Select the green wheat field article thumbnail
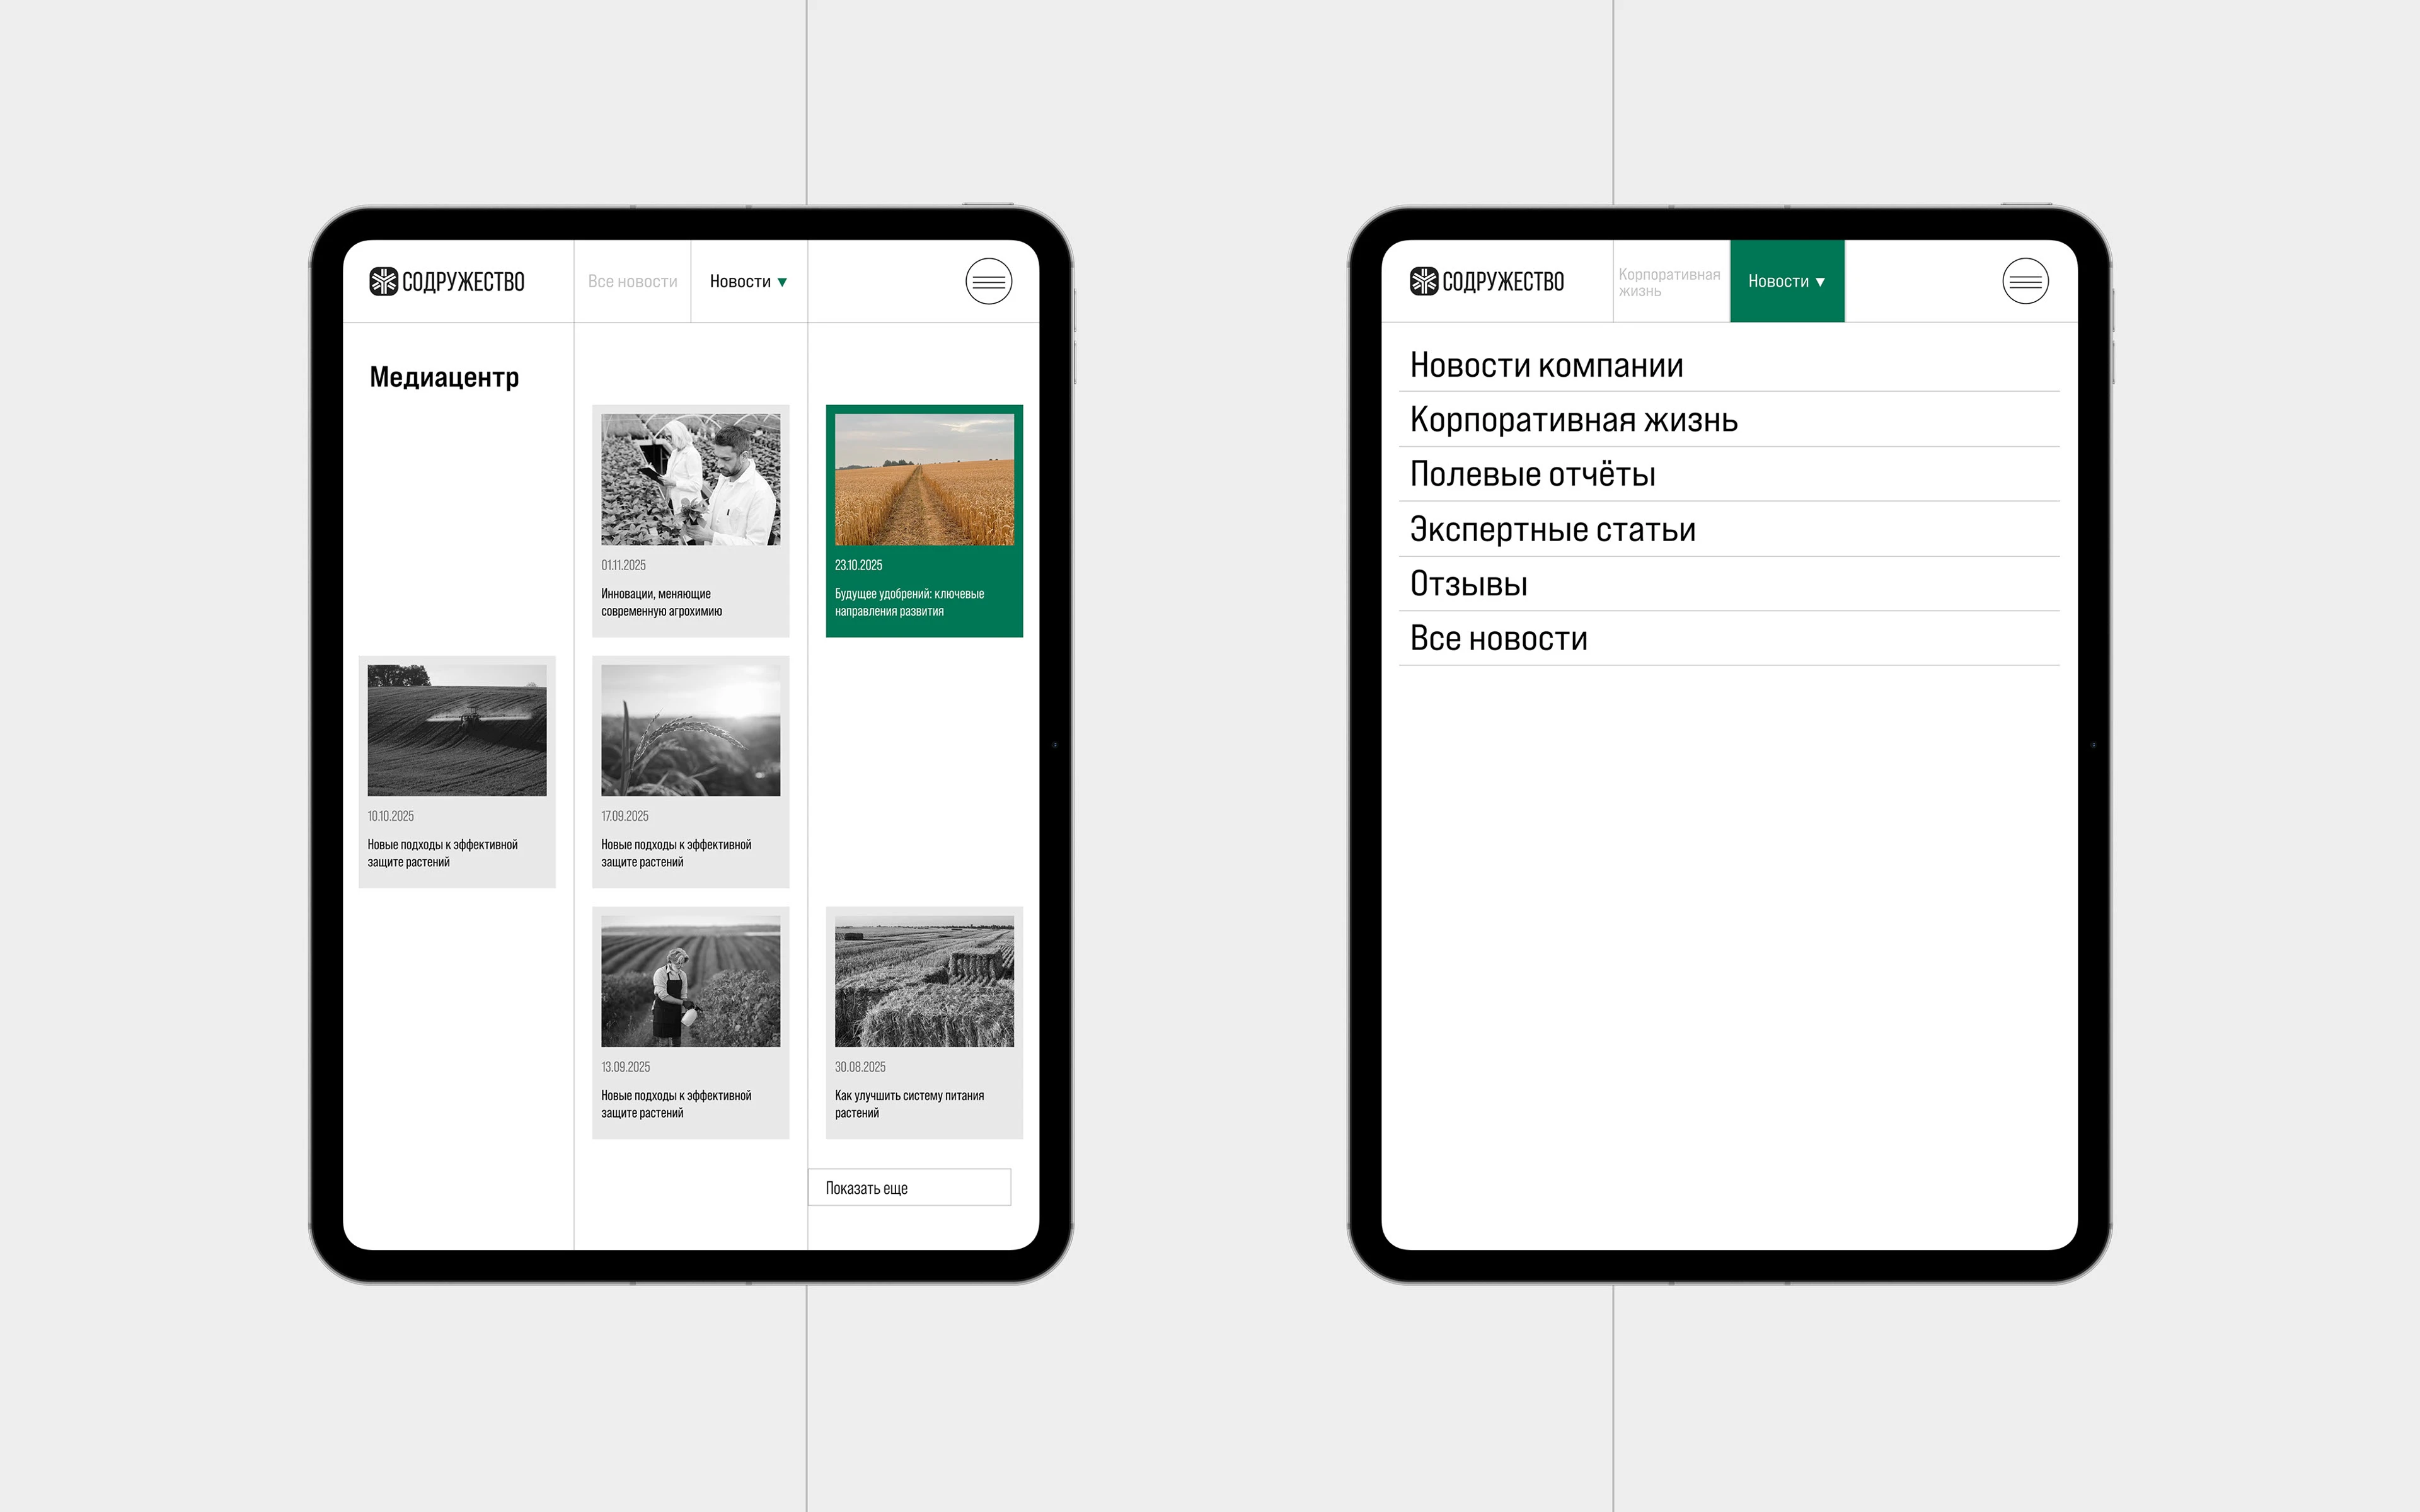The height and width of the screenshot is (1512, 2420). (x=924, y=480)
